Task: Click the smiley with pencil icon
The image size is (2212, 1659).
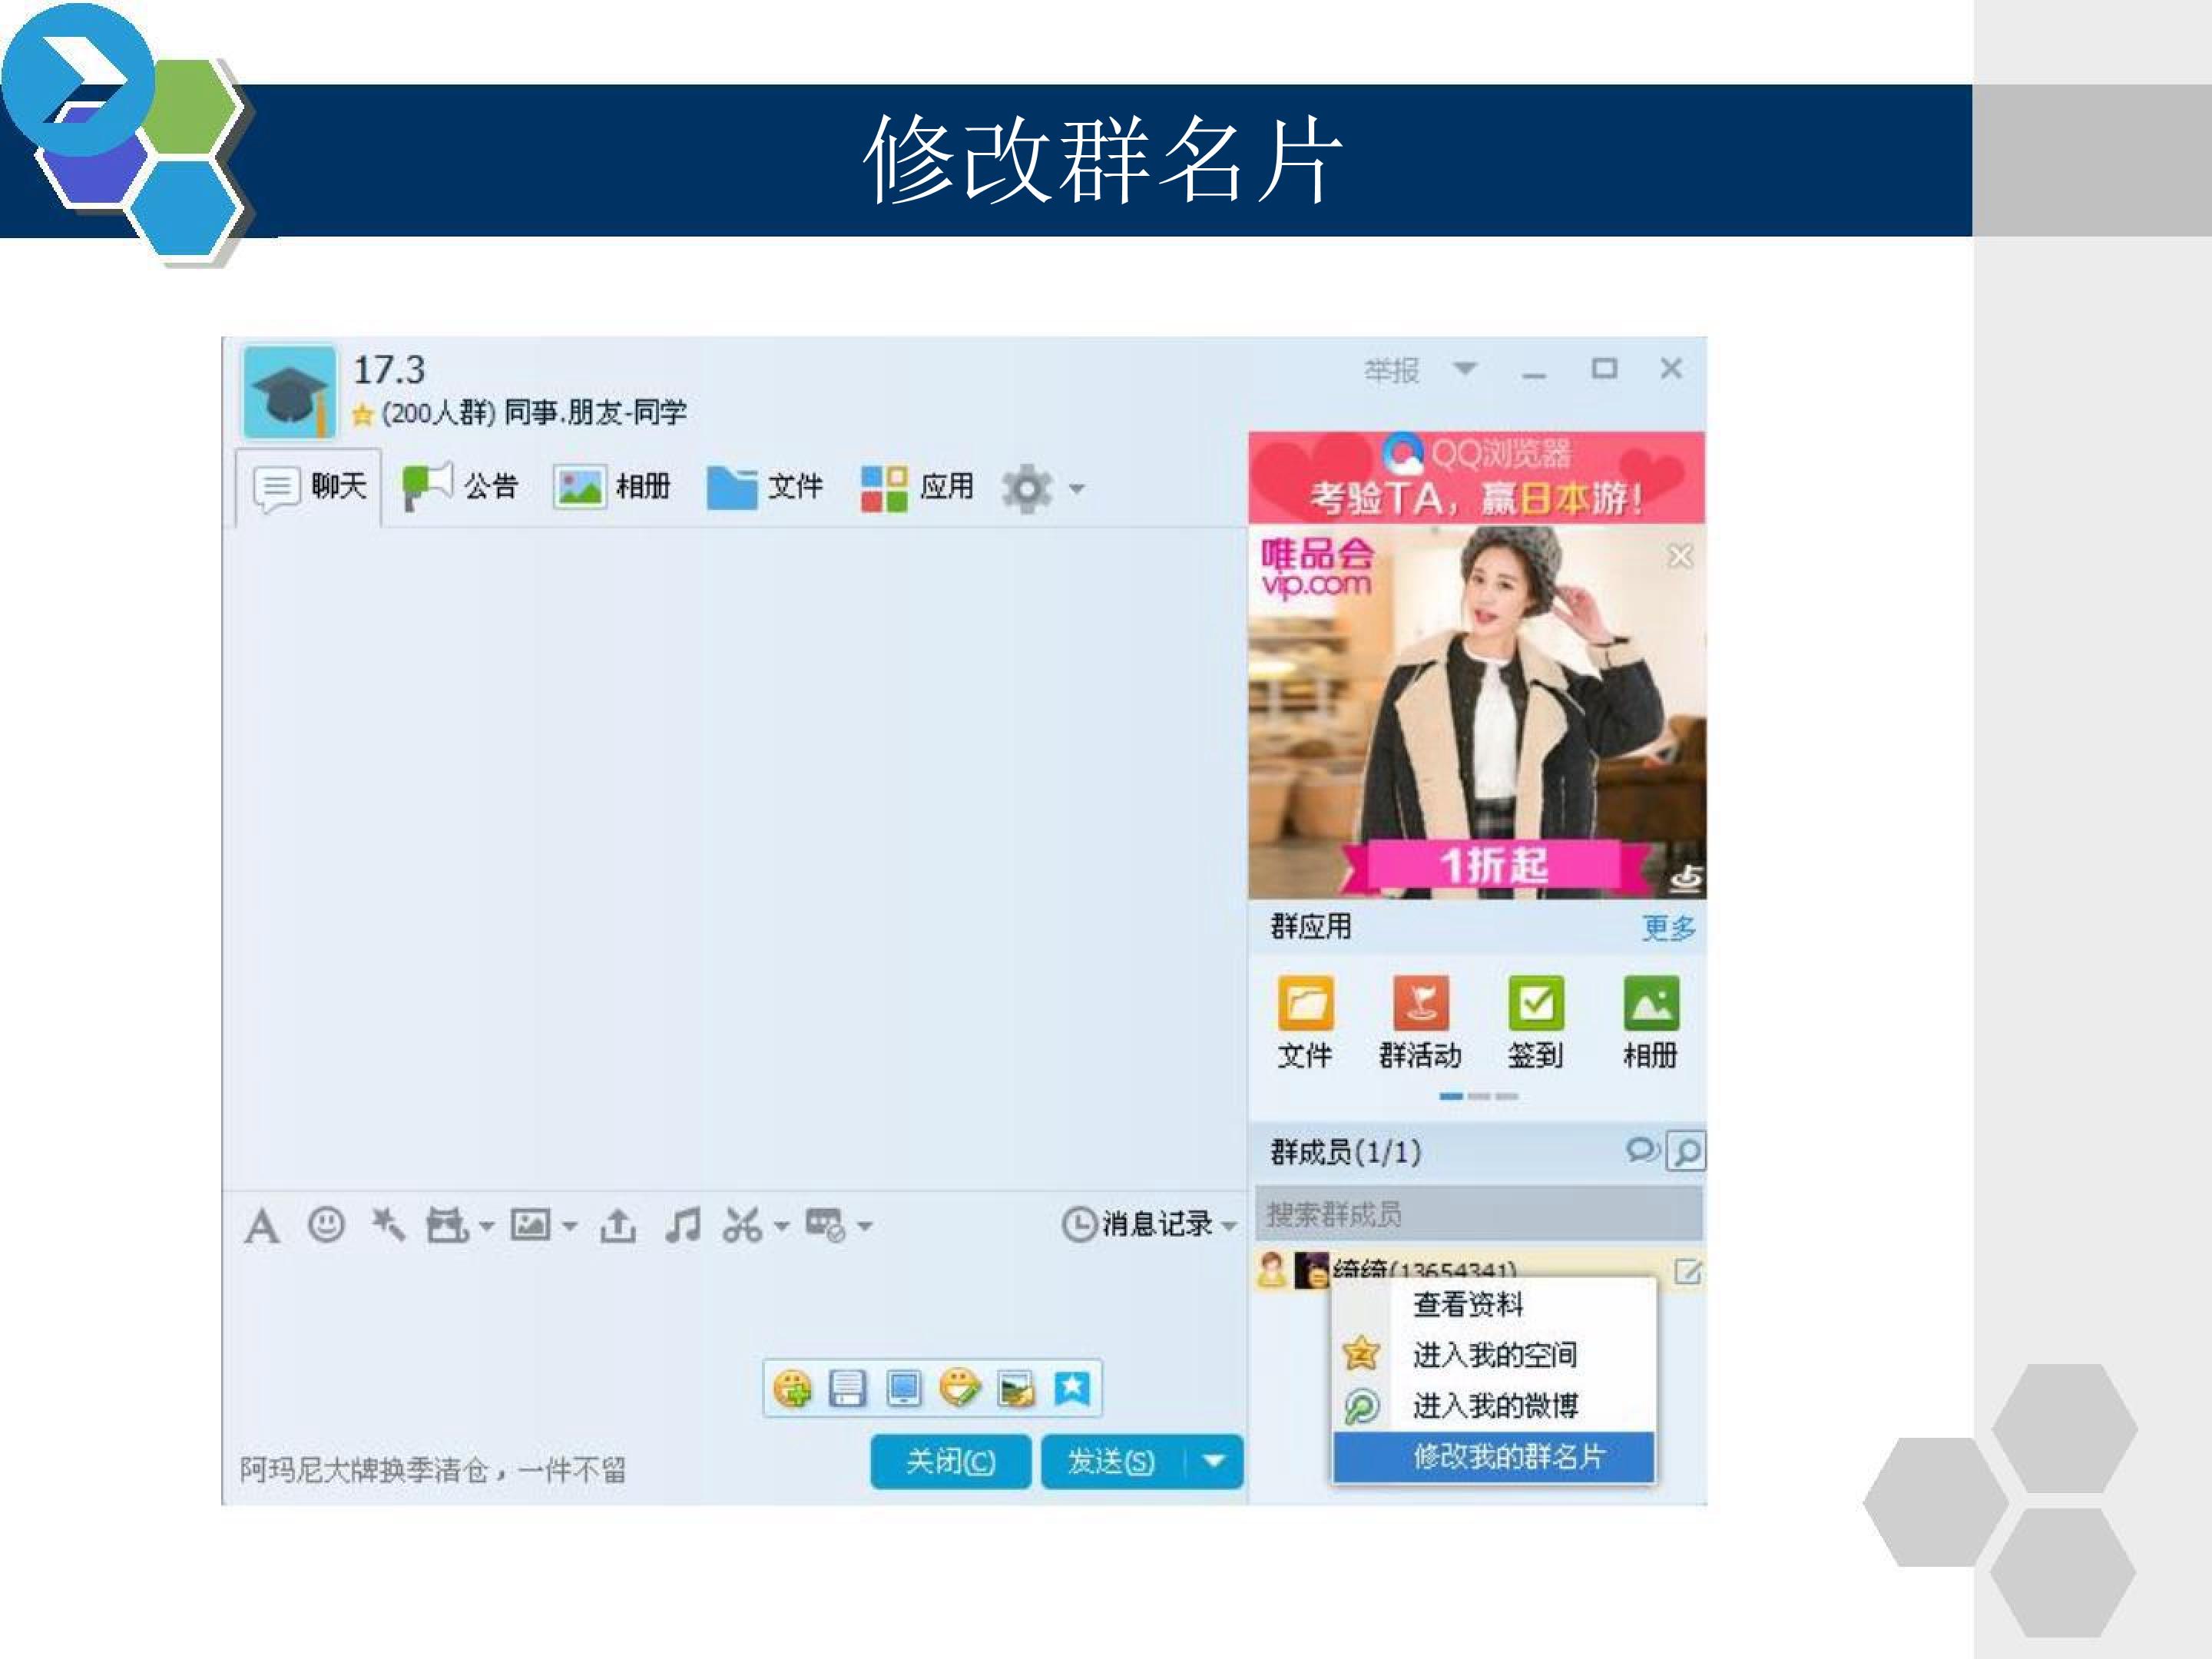Action: click(960, 1388)
